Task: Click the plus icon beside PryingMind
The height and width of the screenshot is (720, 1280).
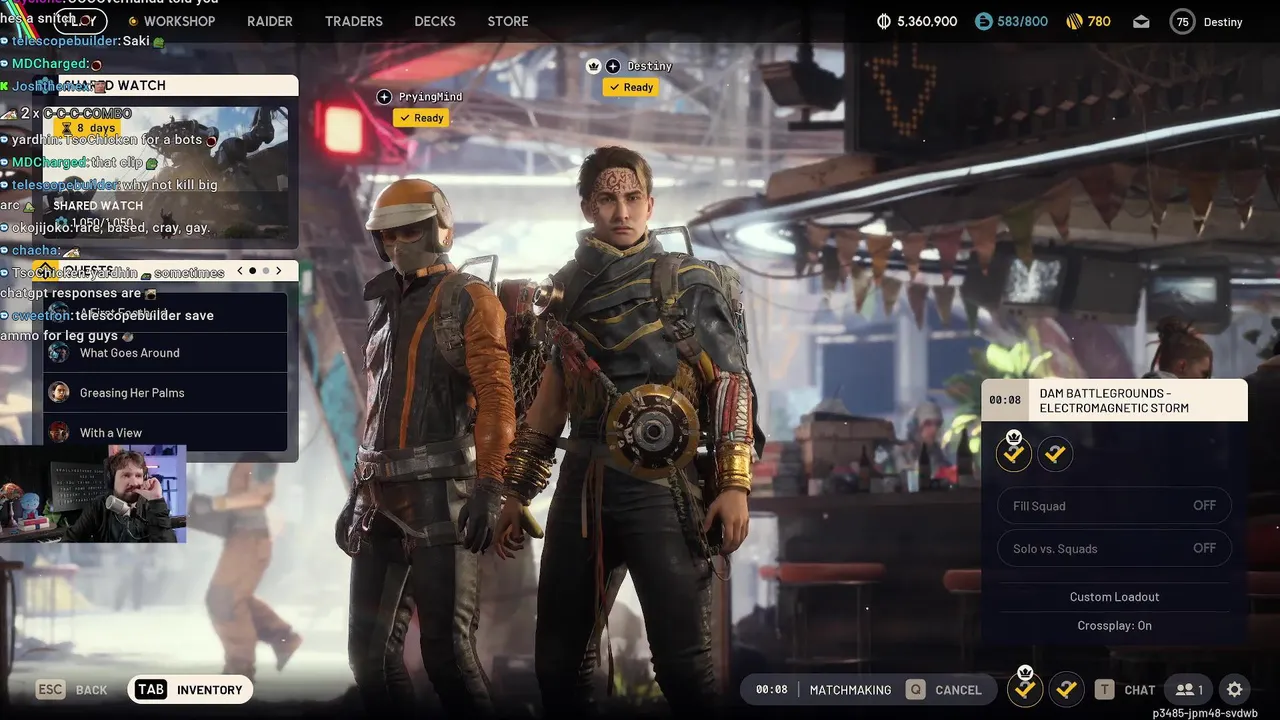Action: (x=384, y=96)
